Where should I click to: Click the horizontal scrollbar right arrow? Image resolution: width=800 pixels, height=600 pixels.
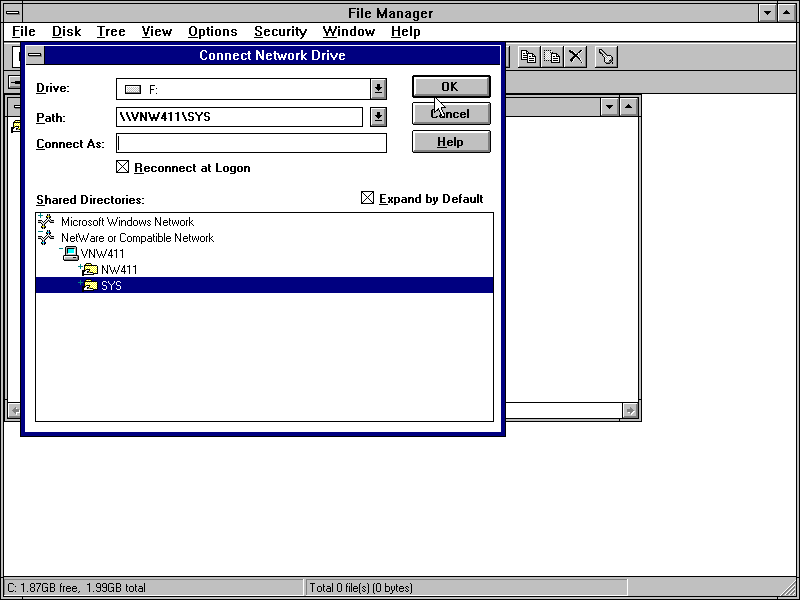pyautogui.click(x=630, y=410)
